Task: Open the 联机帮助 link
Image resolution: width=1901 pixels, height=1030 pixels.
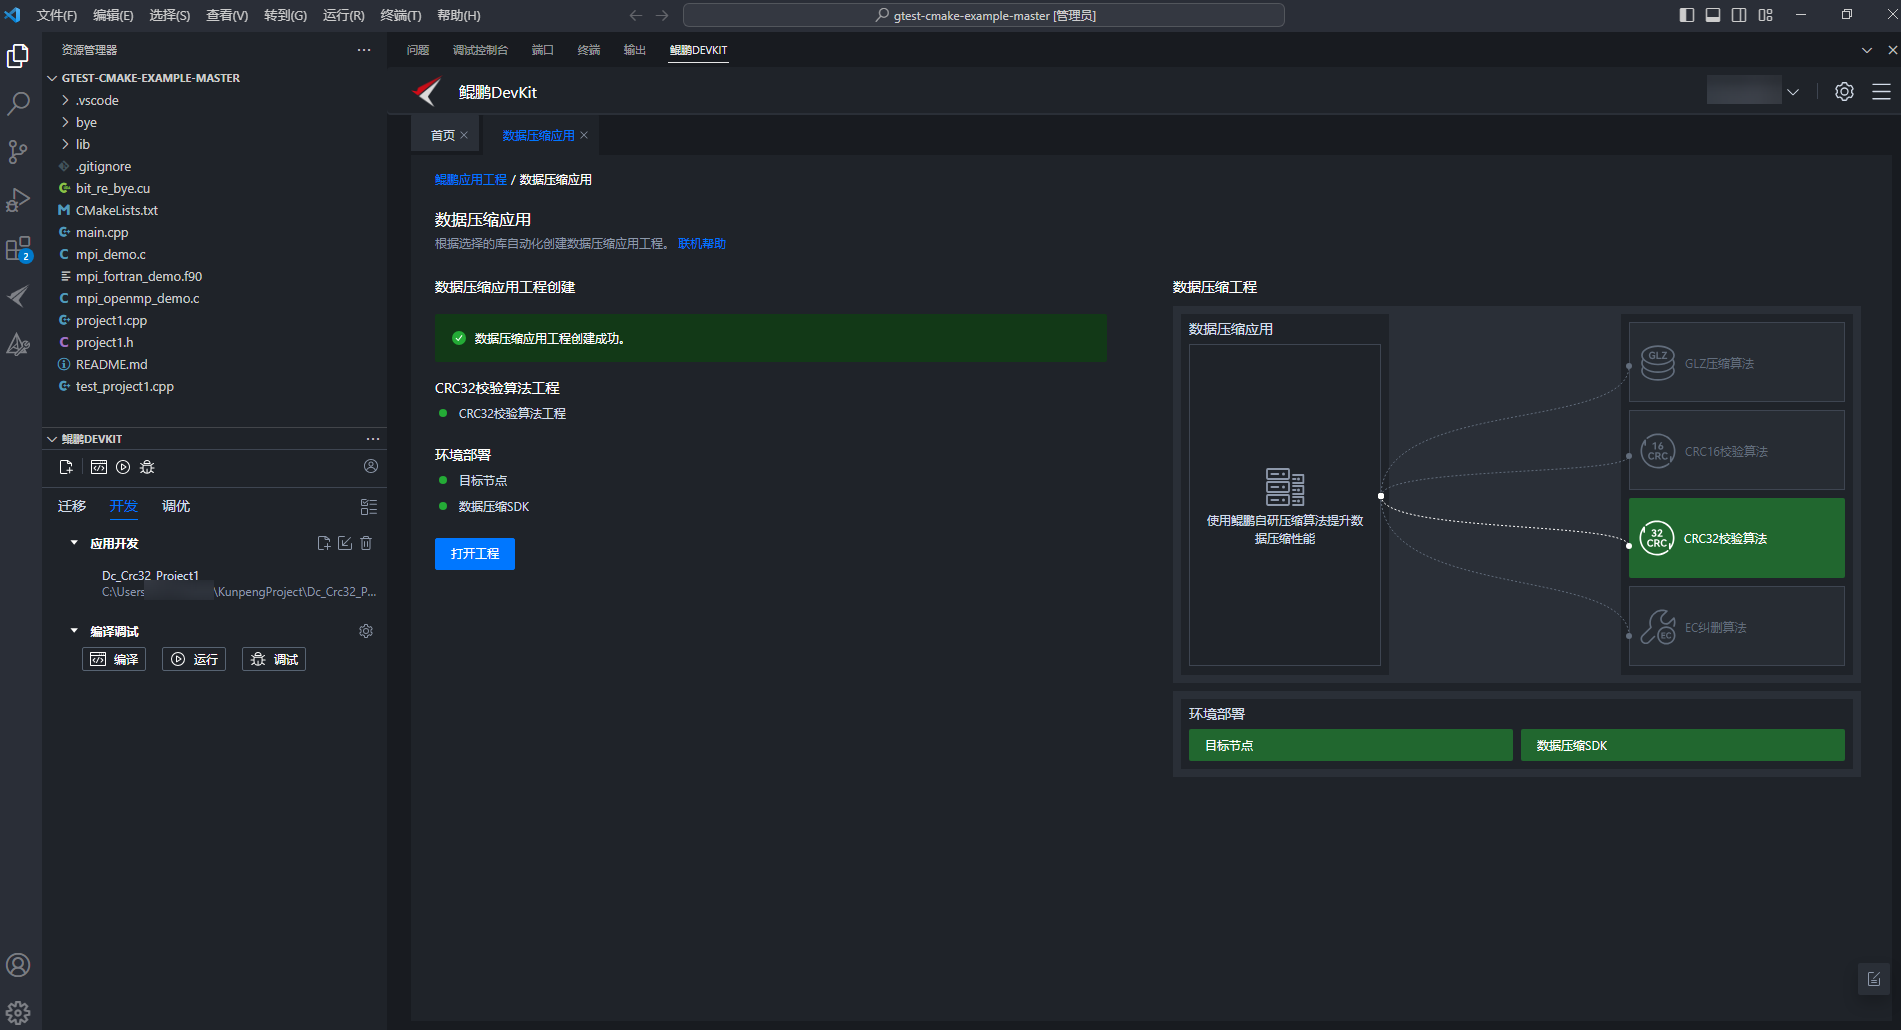Action: click(x=702, y=244)
